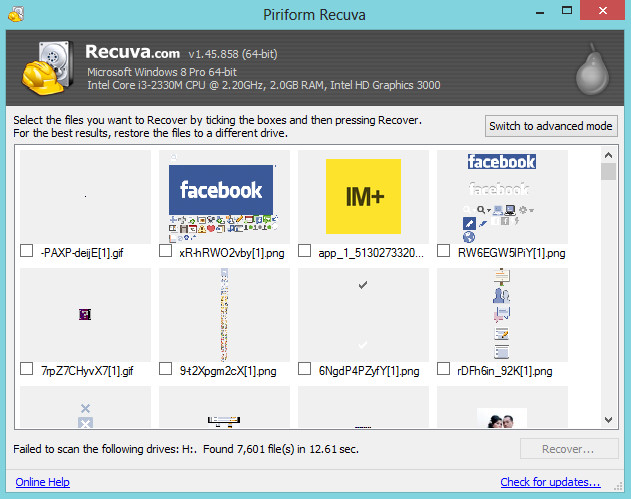This screenshot has height=499, width=631.
Task: Close the Piriform Recuva window
Action: click(602, 10)
